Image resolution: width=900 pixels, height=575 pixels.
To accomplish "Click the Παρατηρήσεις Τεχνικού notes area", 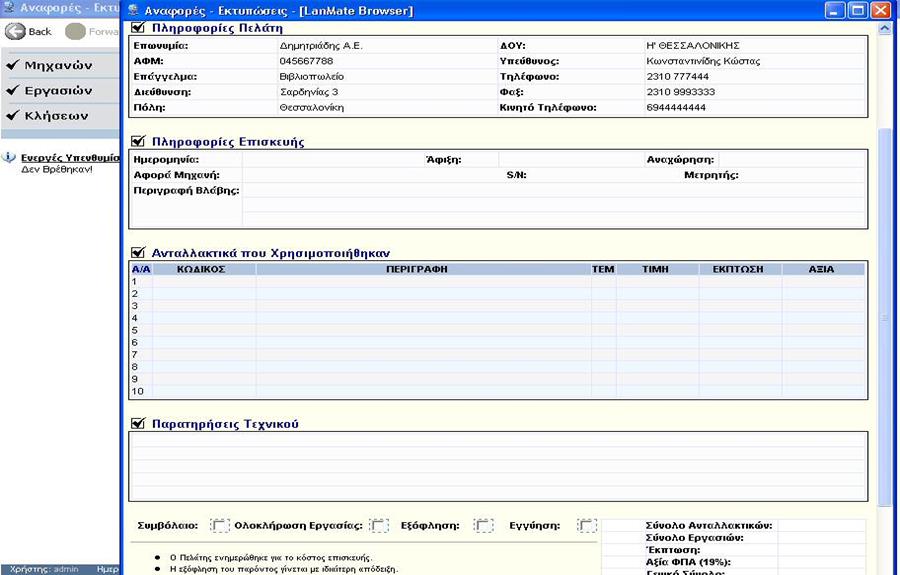I will click(x=498, y=467).
